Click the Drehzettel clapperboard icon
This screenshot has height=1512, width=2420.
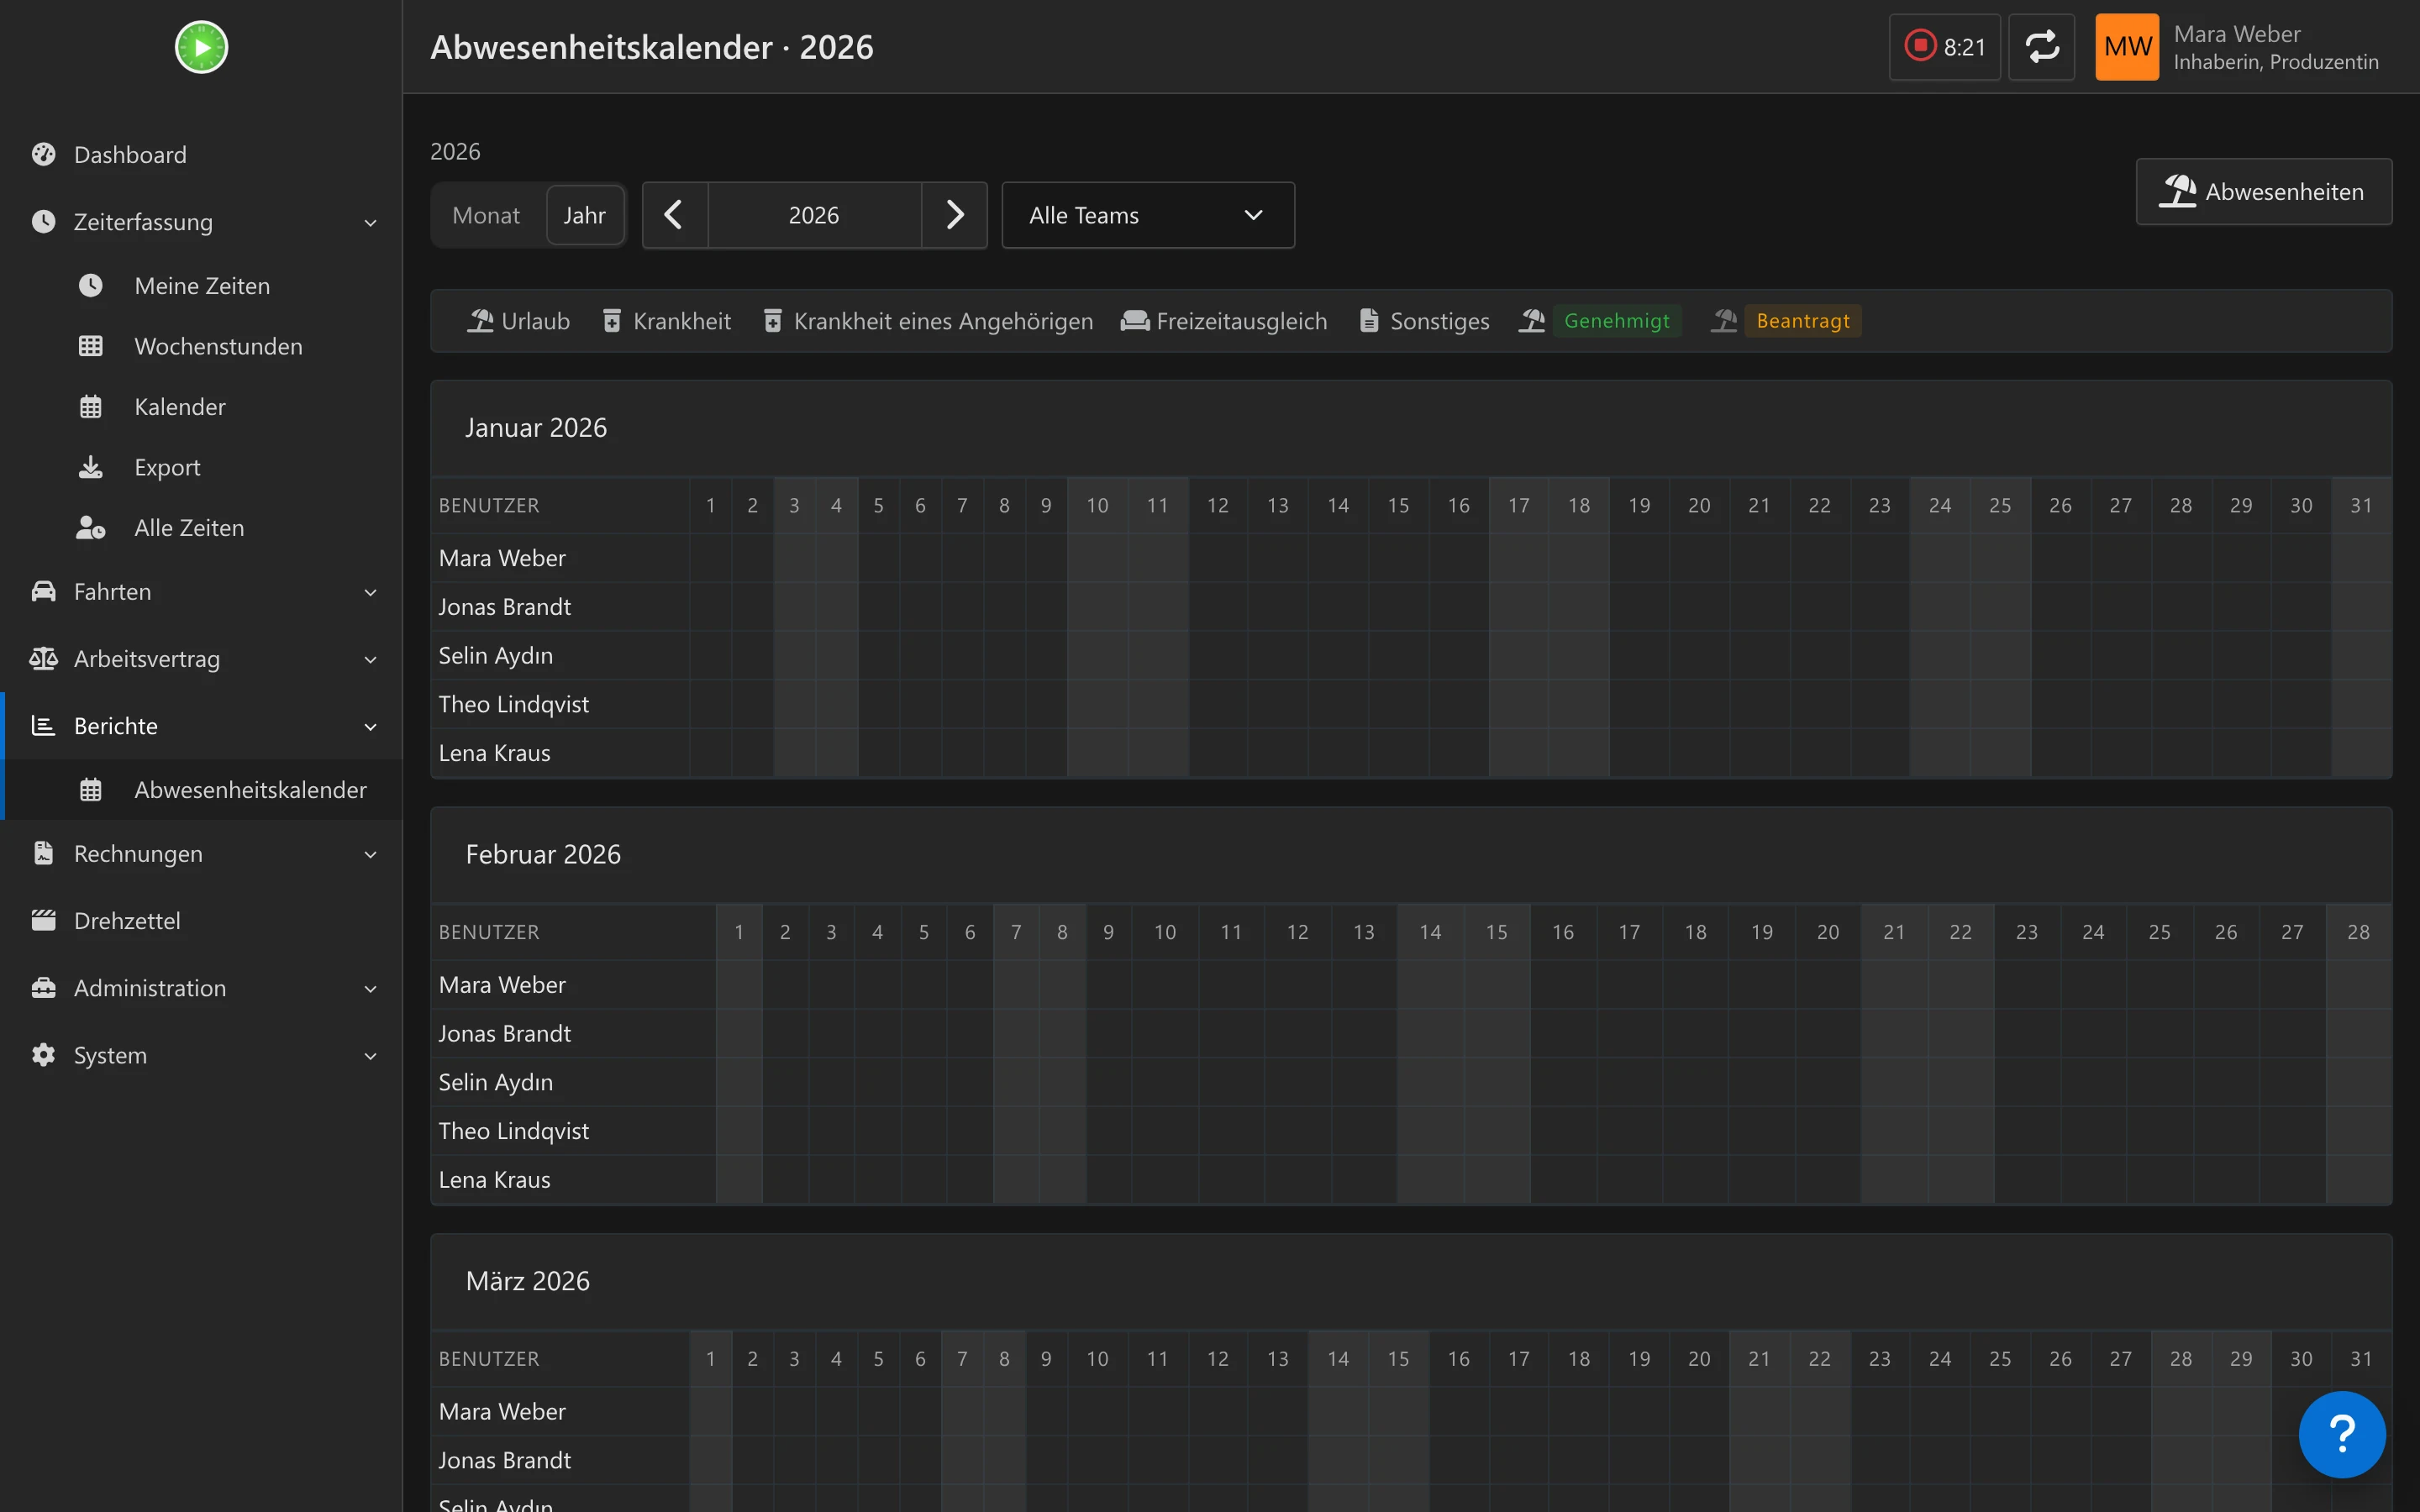[x=43, y=920]
